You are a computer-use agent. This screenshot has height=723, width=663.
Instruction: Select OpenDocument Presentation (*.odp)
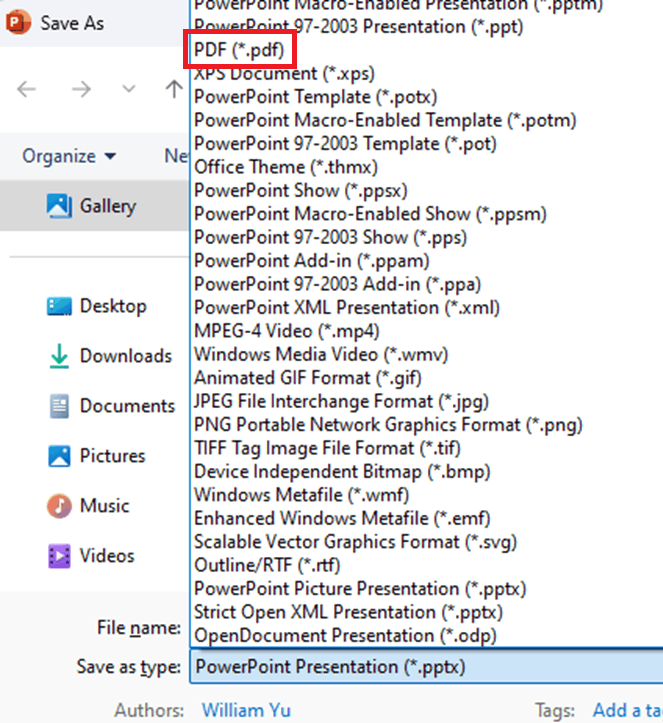tap(345, 635)
